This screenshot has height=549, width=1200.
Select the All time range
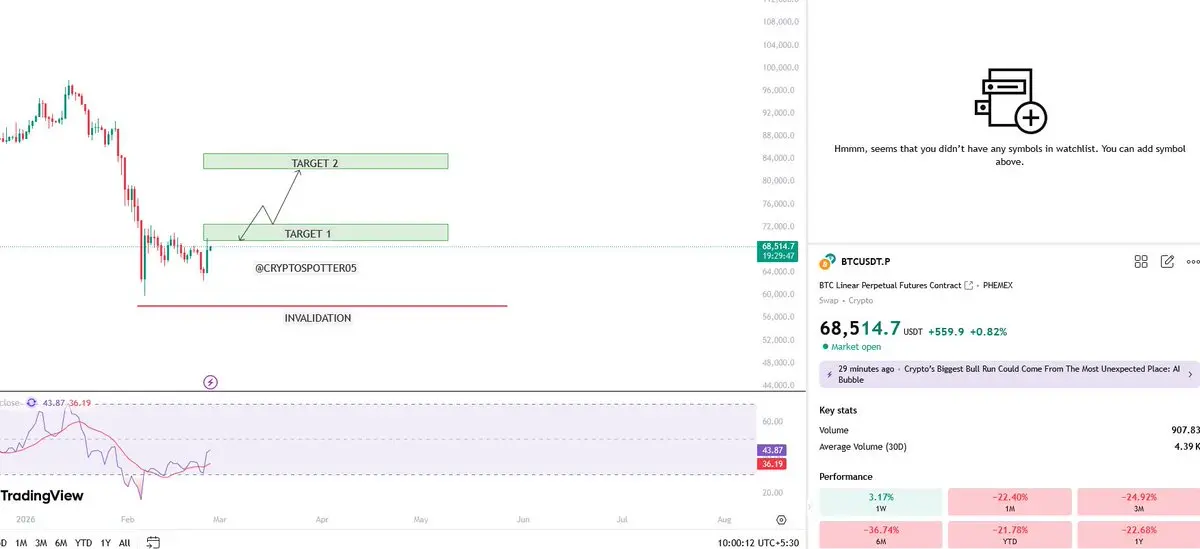[124, 543]
